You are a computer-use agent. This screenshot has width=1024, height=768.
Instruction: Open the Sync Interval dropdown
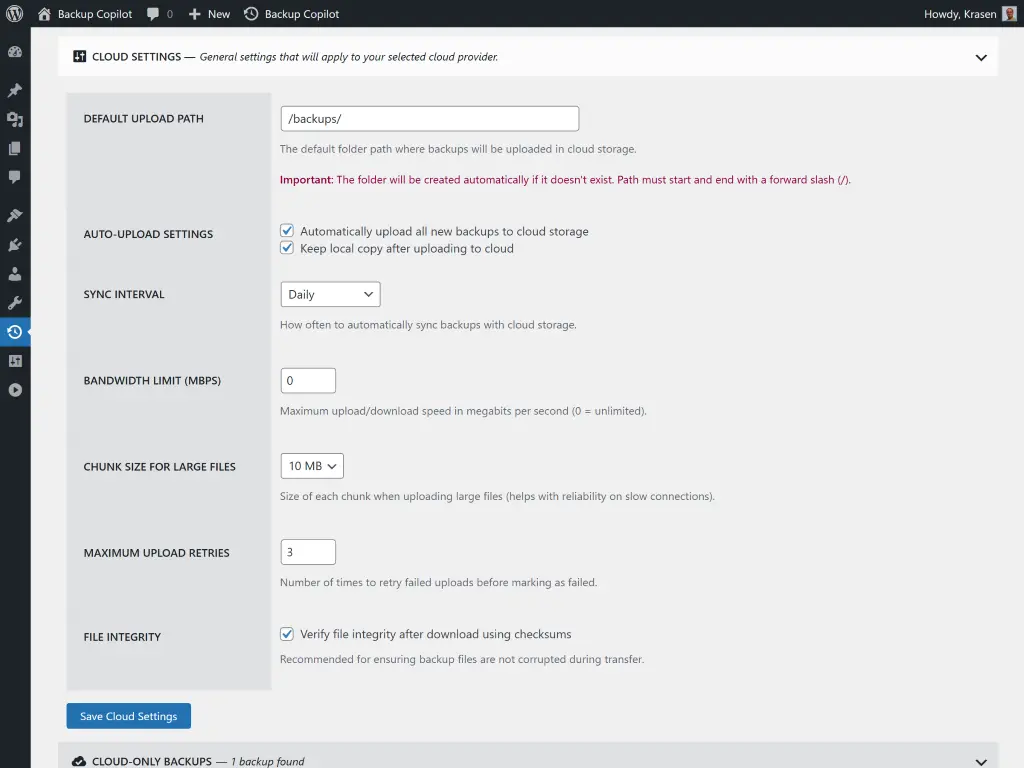330,294
